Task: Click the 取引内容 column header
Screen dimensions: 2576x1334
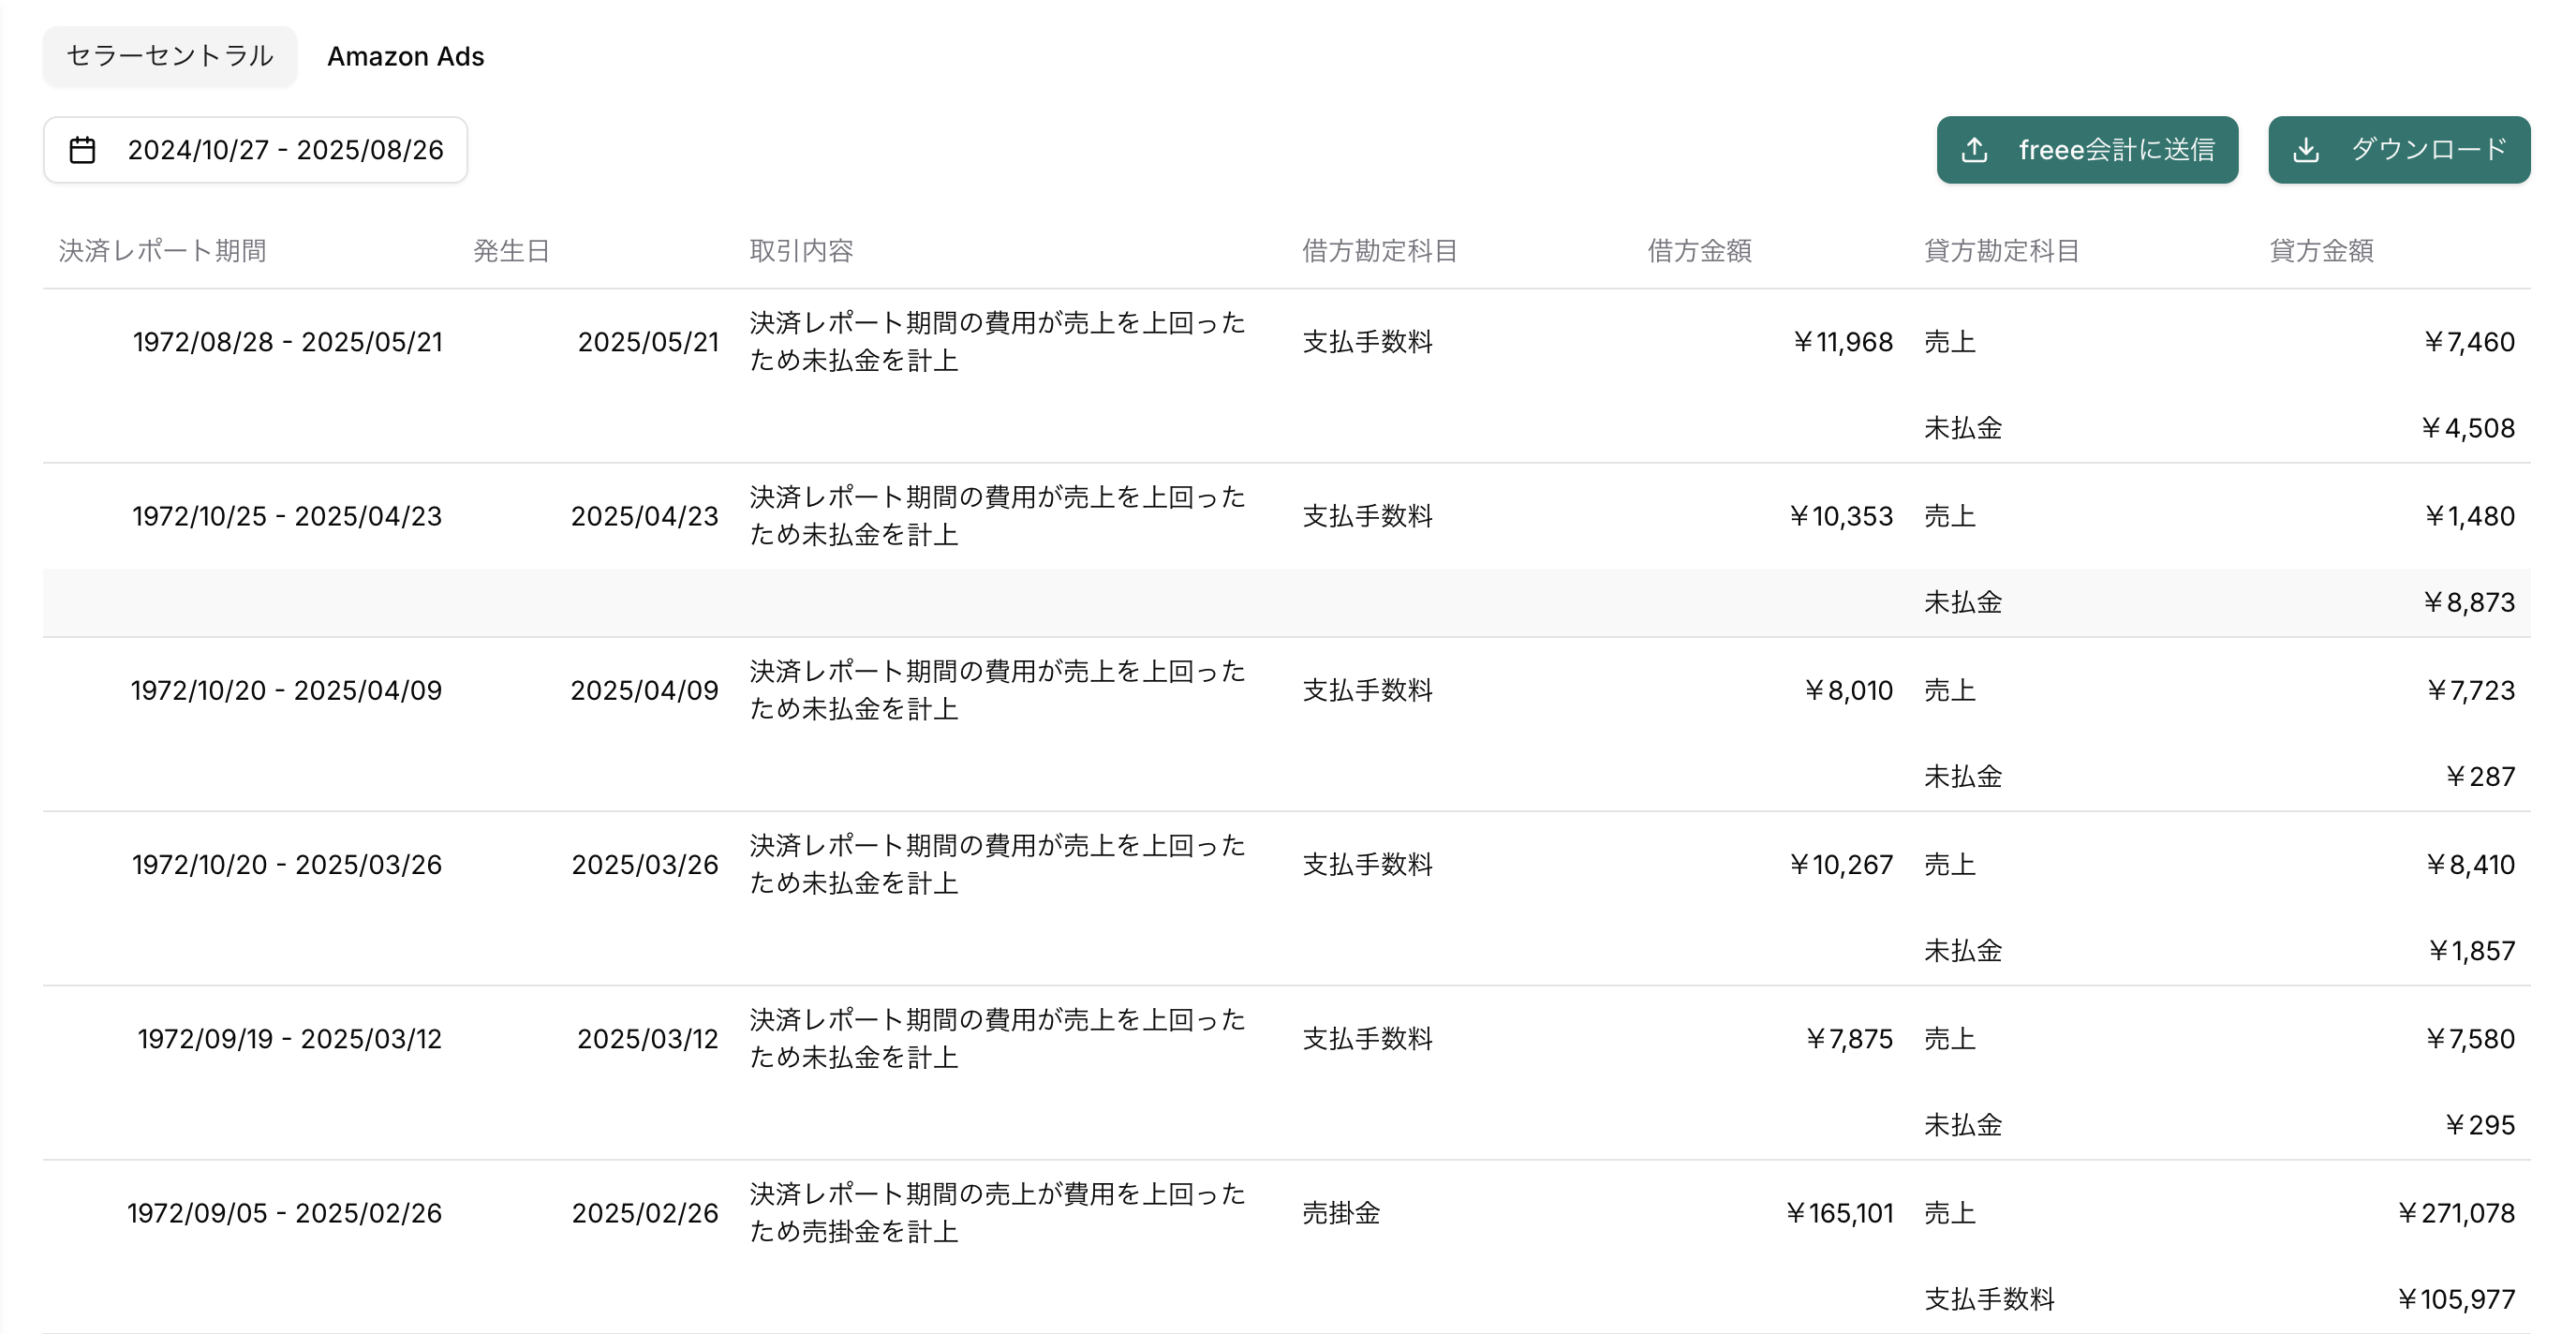Action: [801, 251]
